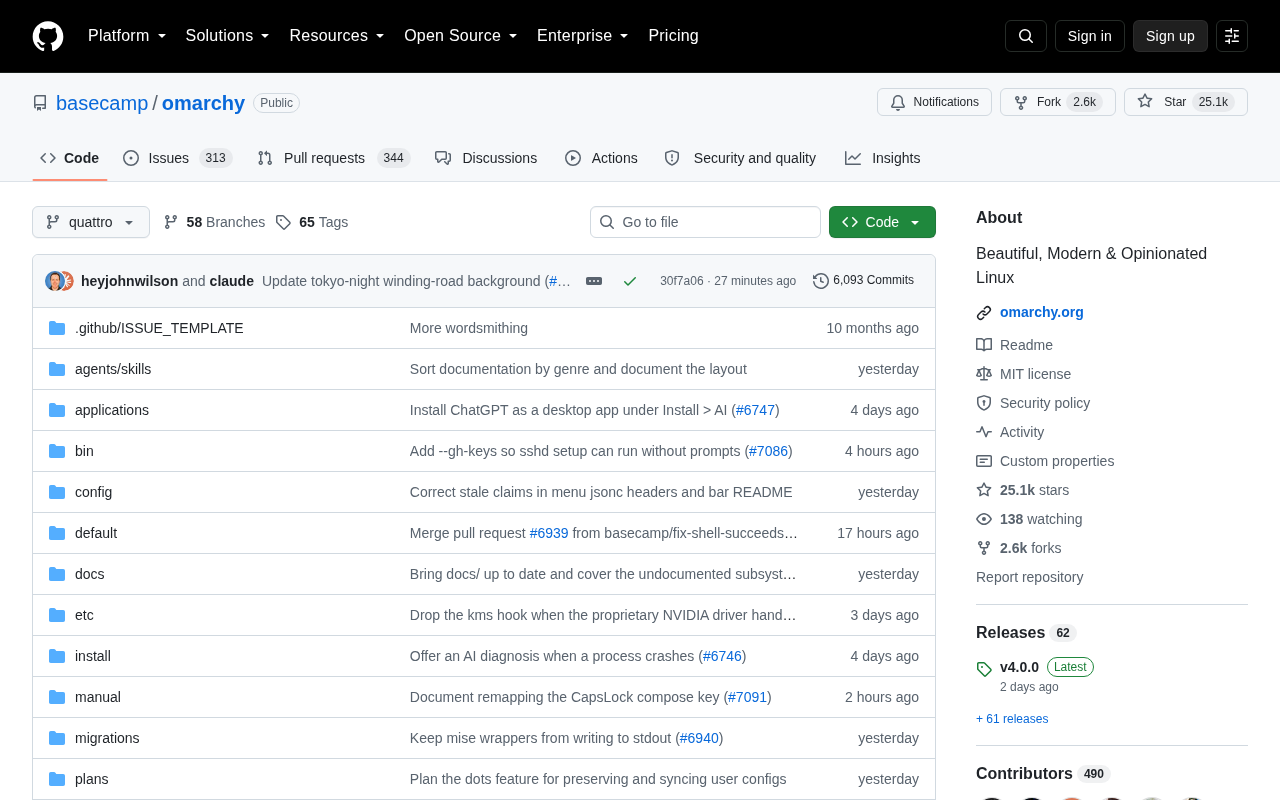Viewport: 1280px width, 800px height.
Task: Click the folder icon in the config row
Action: pos(57,492)
